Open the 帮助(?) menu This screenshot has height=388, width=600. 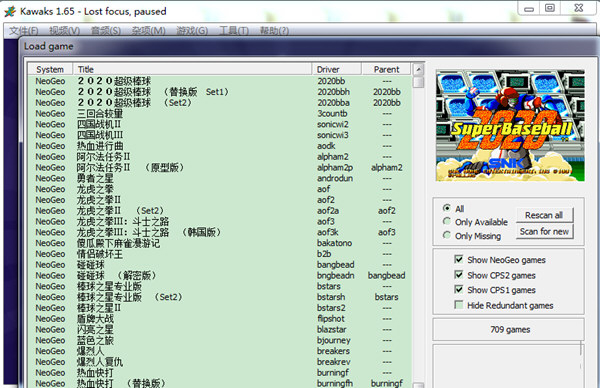tap(274, 31)
